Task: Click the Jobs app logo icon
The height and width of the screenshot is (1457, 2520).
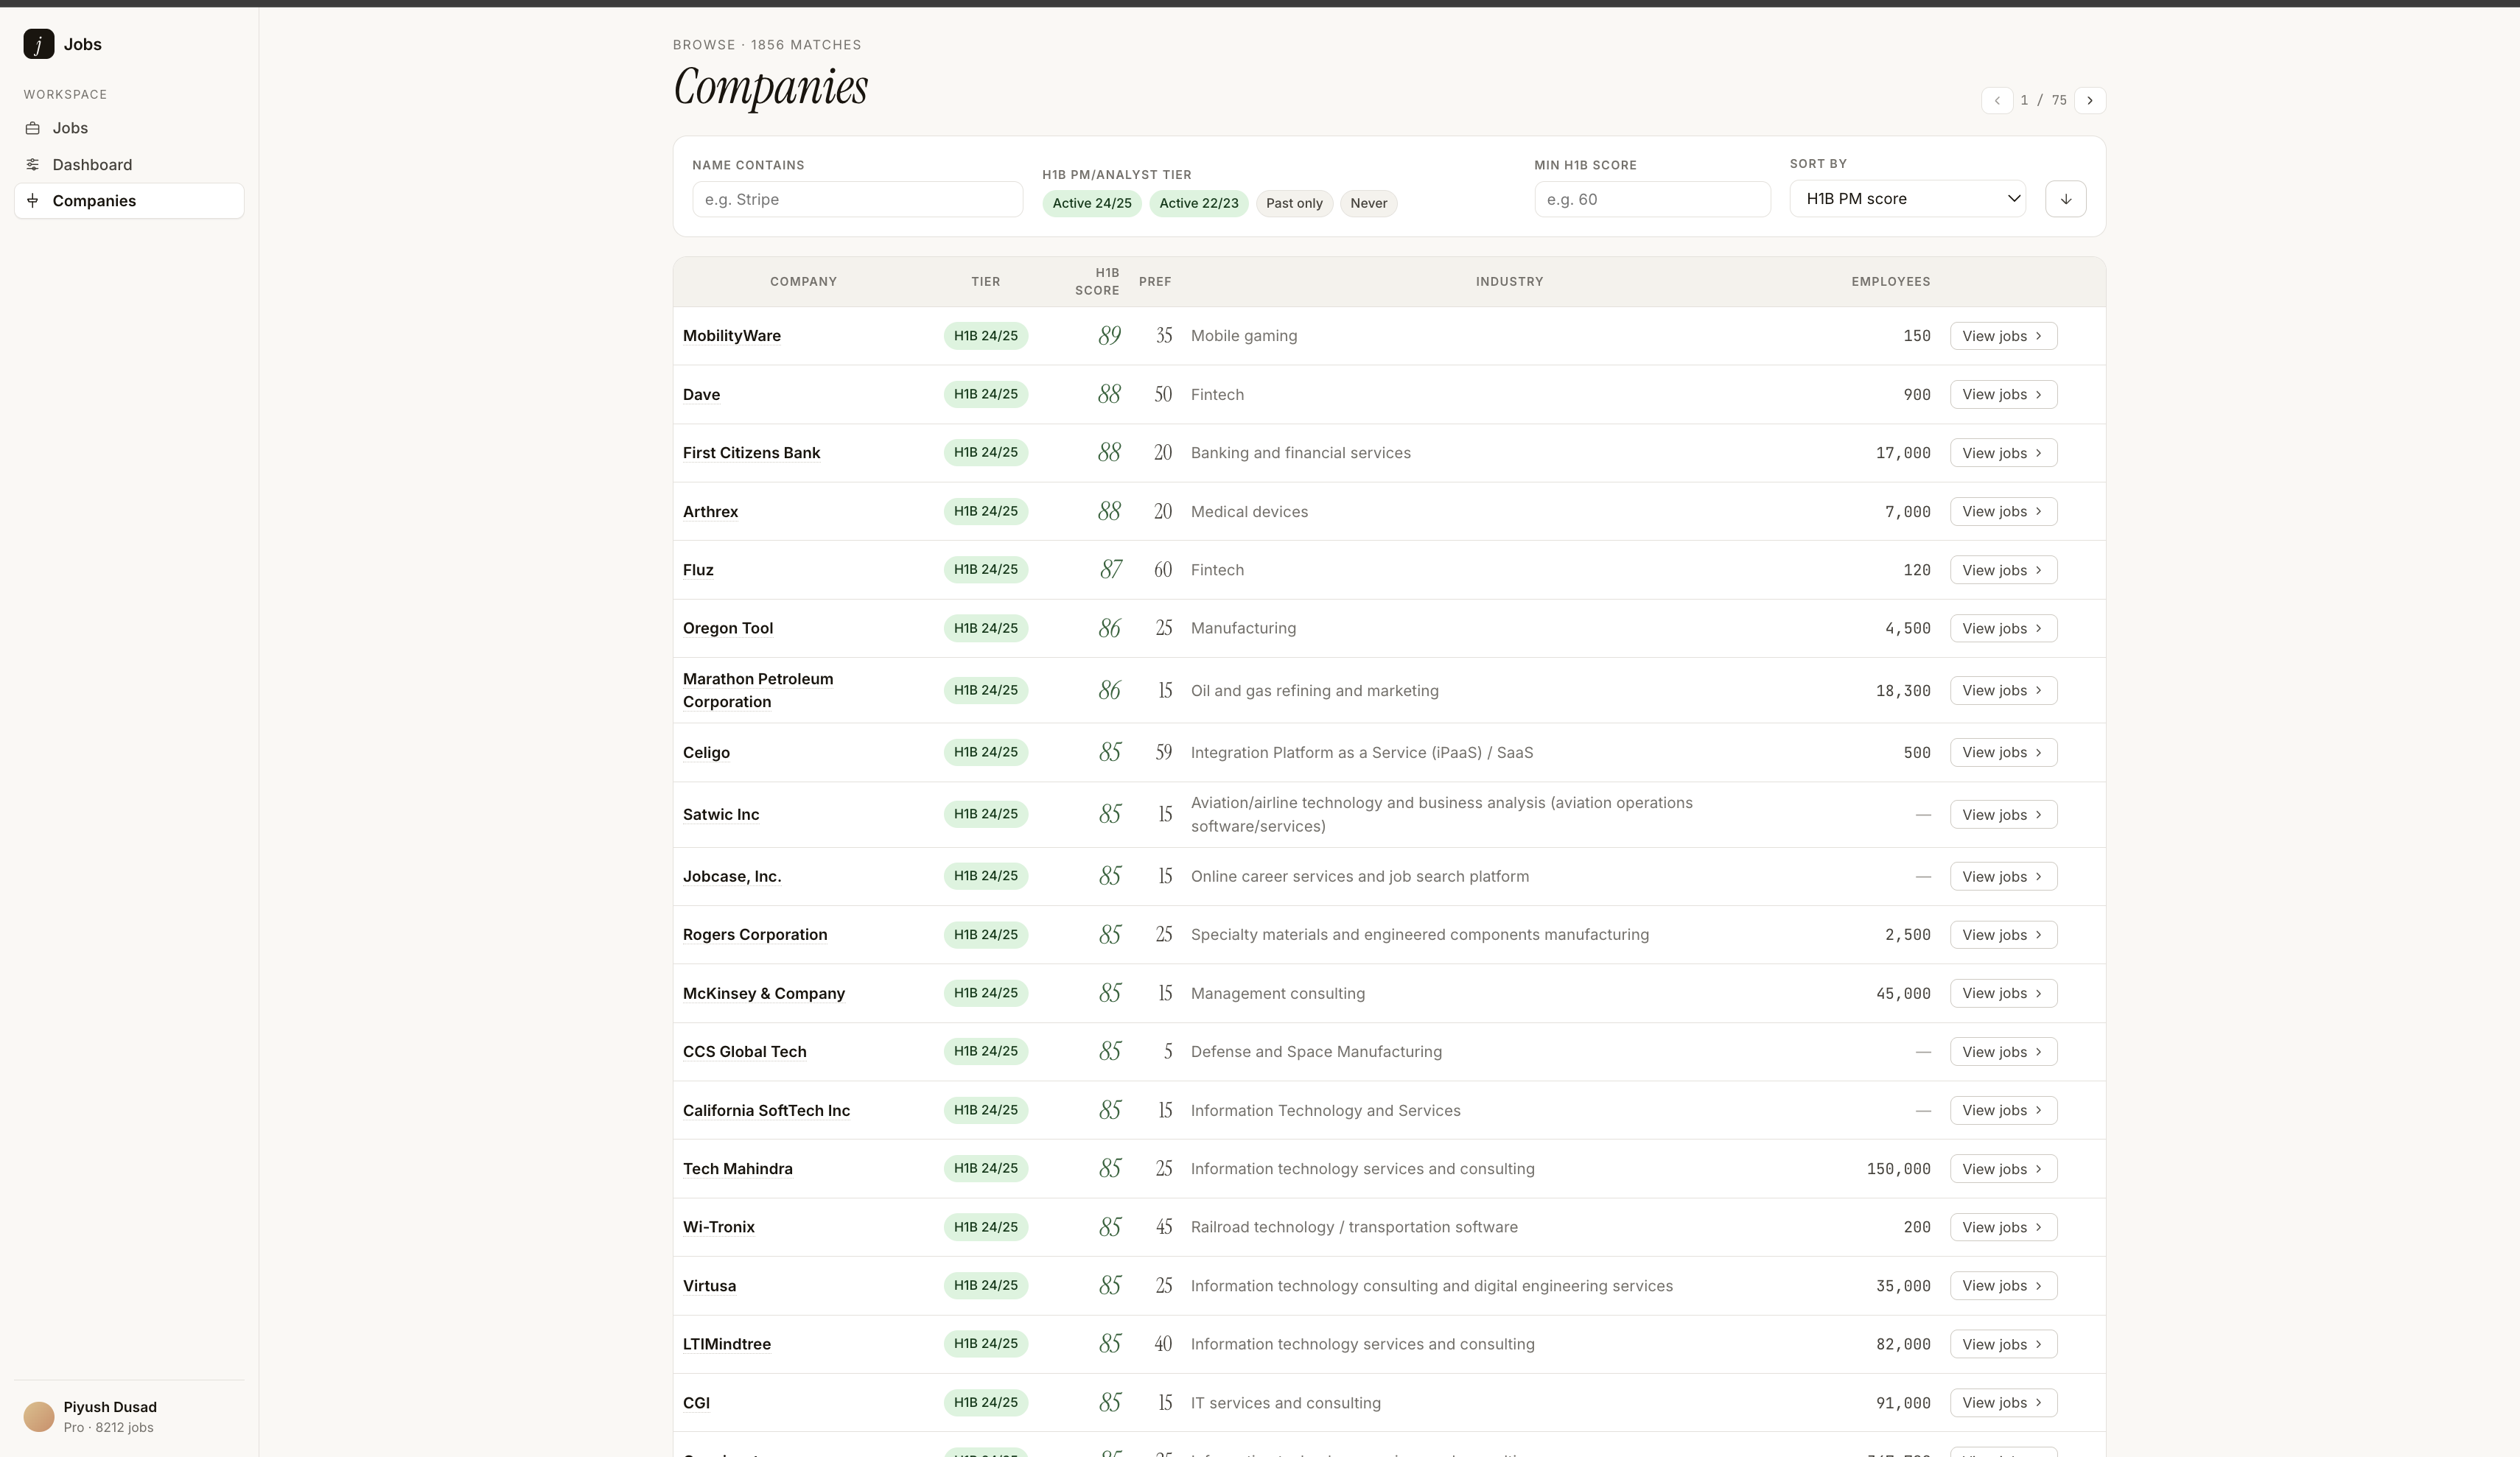Action: pyautogui.click(x=38, y=44)
